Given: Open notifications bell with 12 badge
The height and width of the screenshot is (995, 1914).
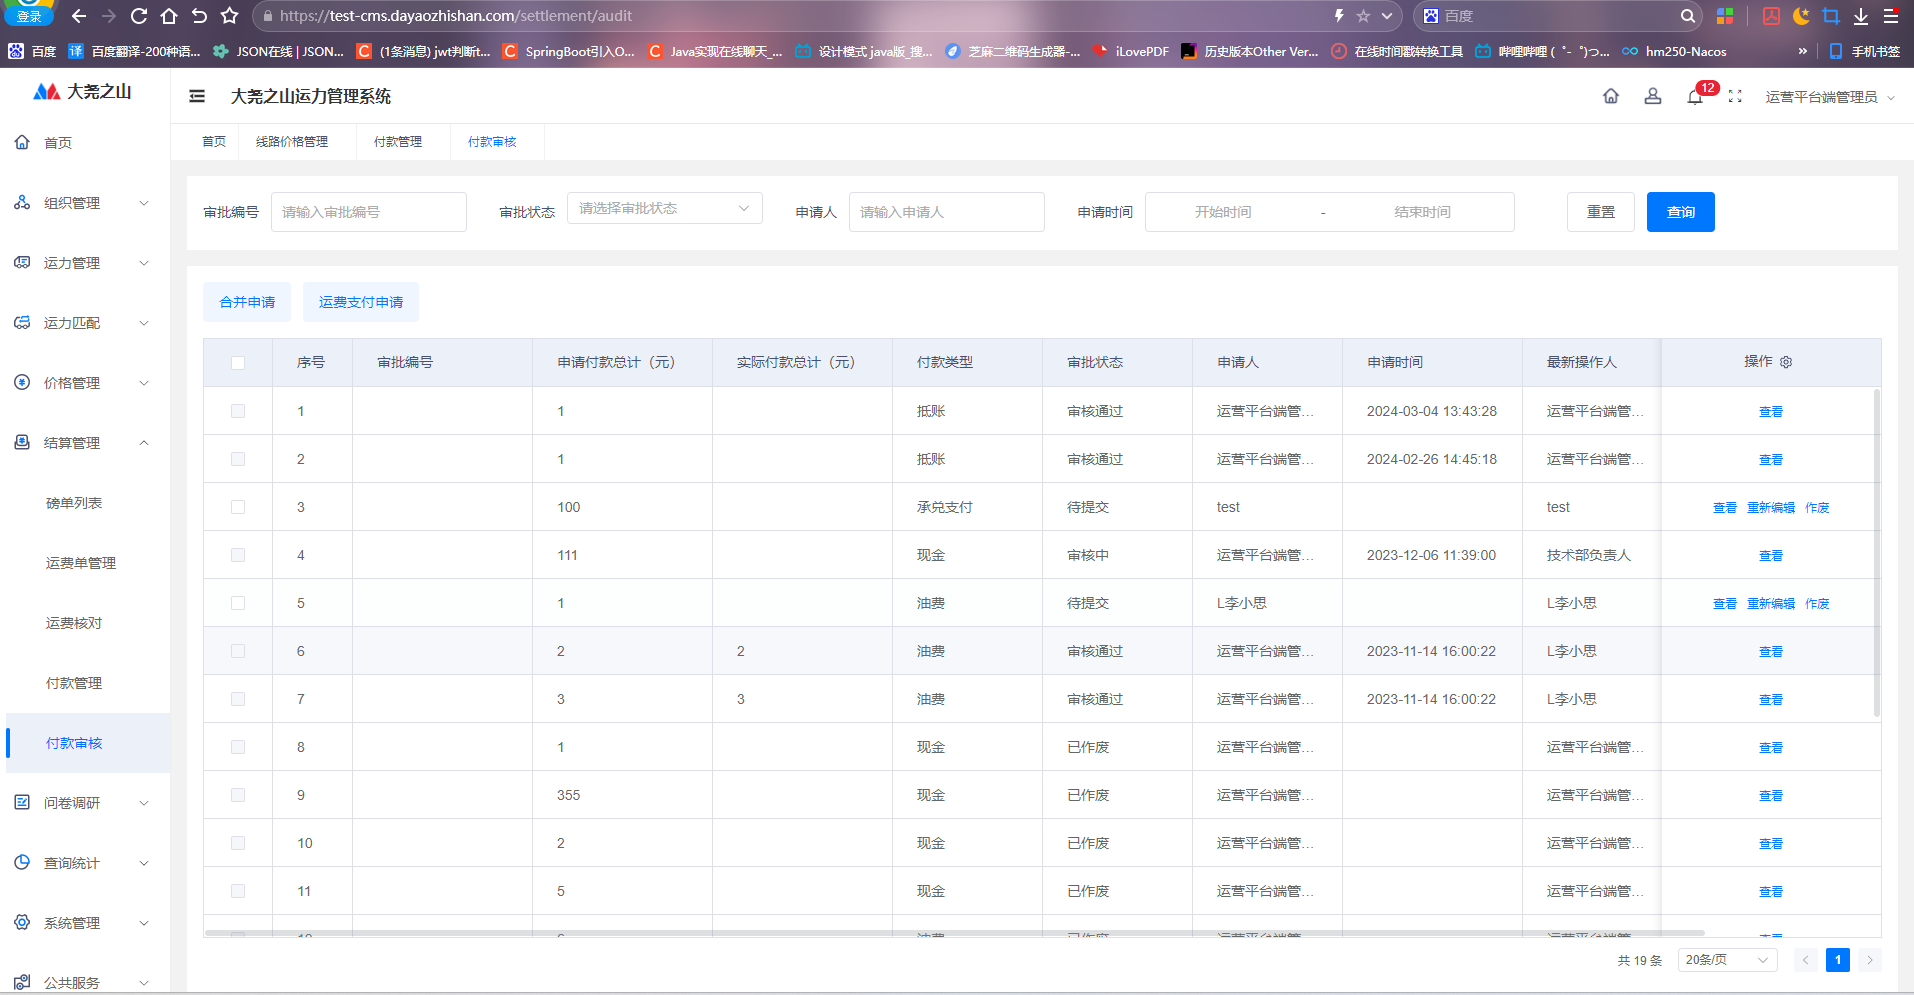Looking at the screenshot, I should [x=1695, y=96].
